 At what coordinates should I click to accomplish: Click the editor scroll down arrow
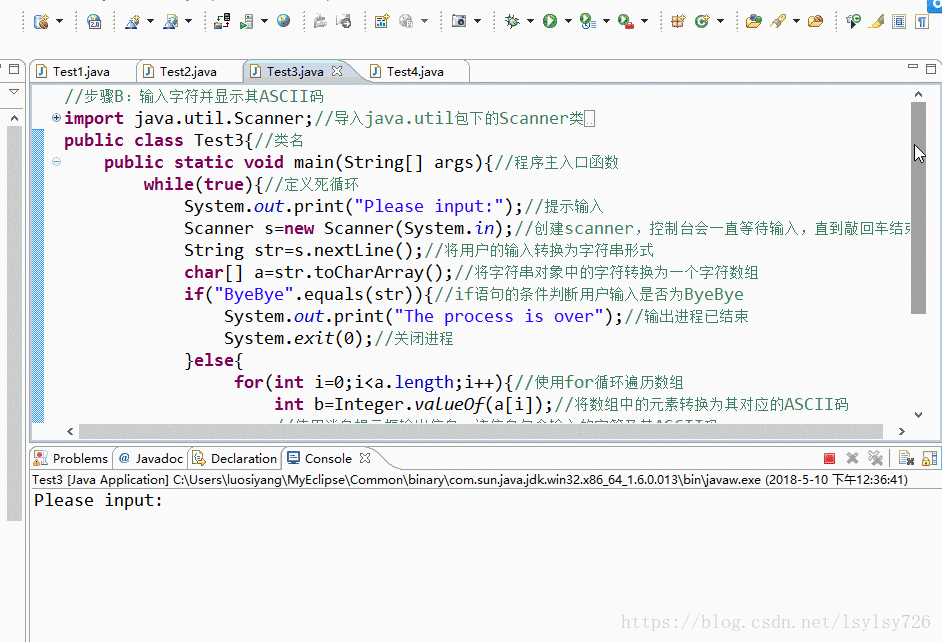[918, 414]
